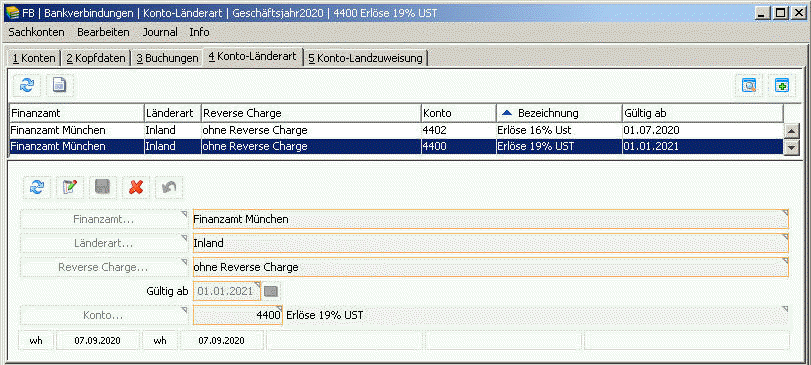
Task: Edit the selected record with the pencil icon
Action: pyautogui.click(x=70, y=188)
